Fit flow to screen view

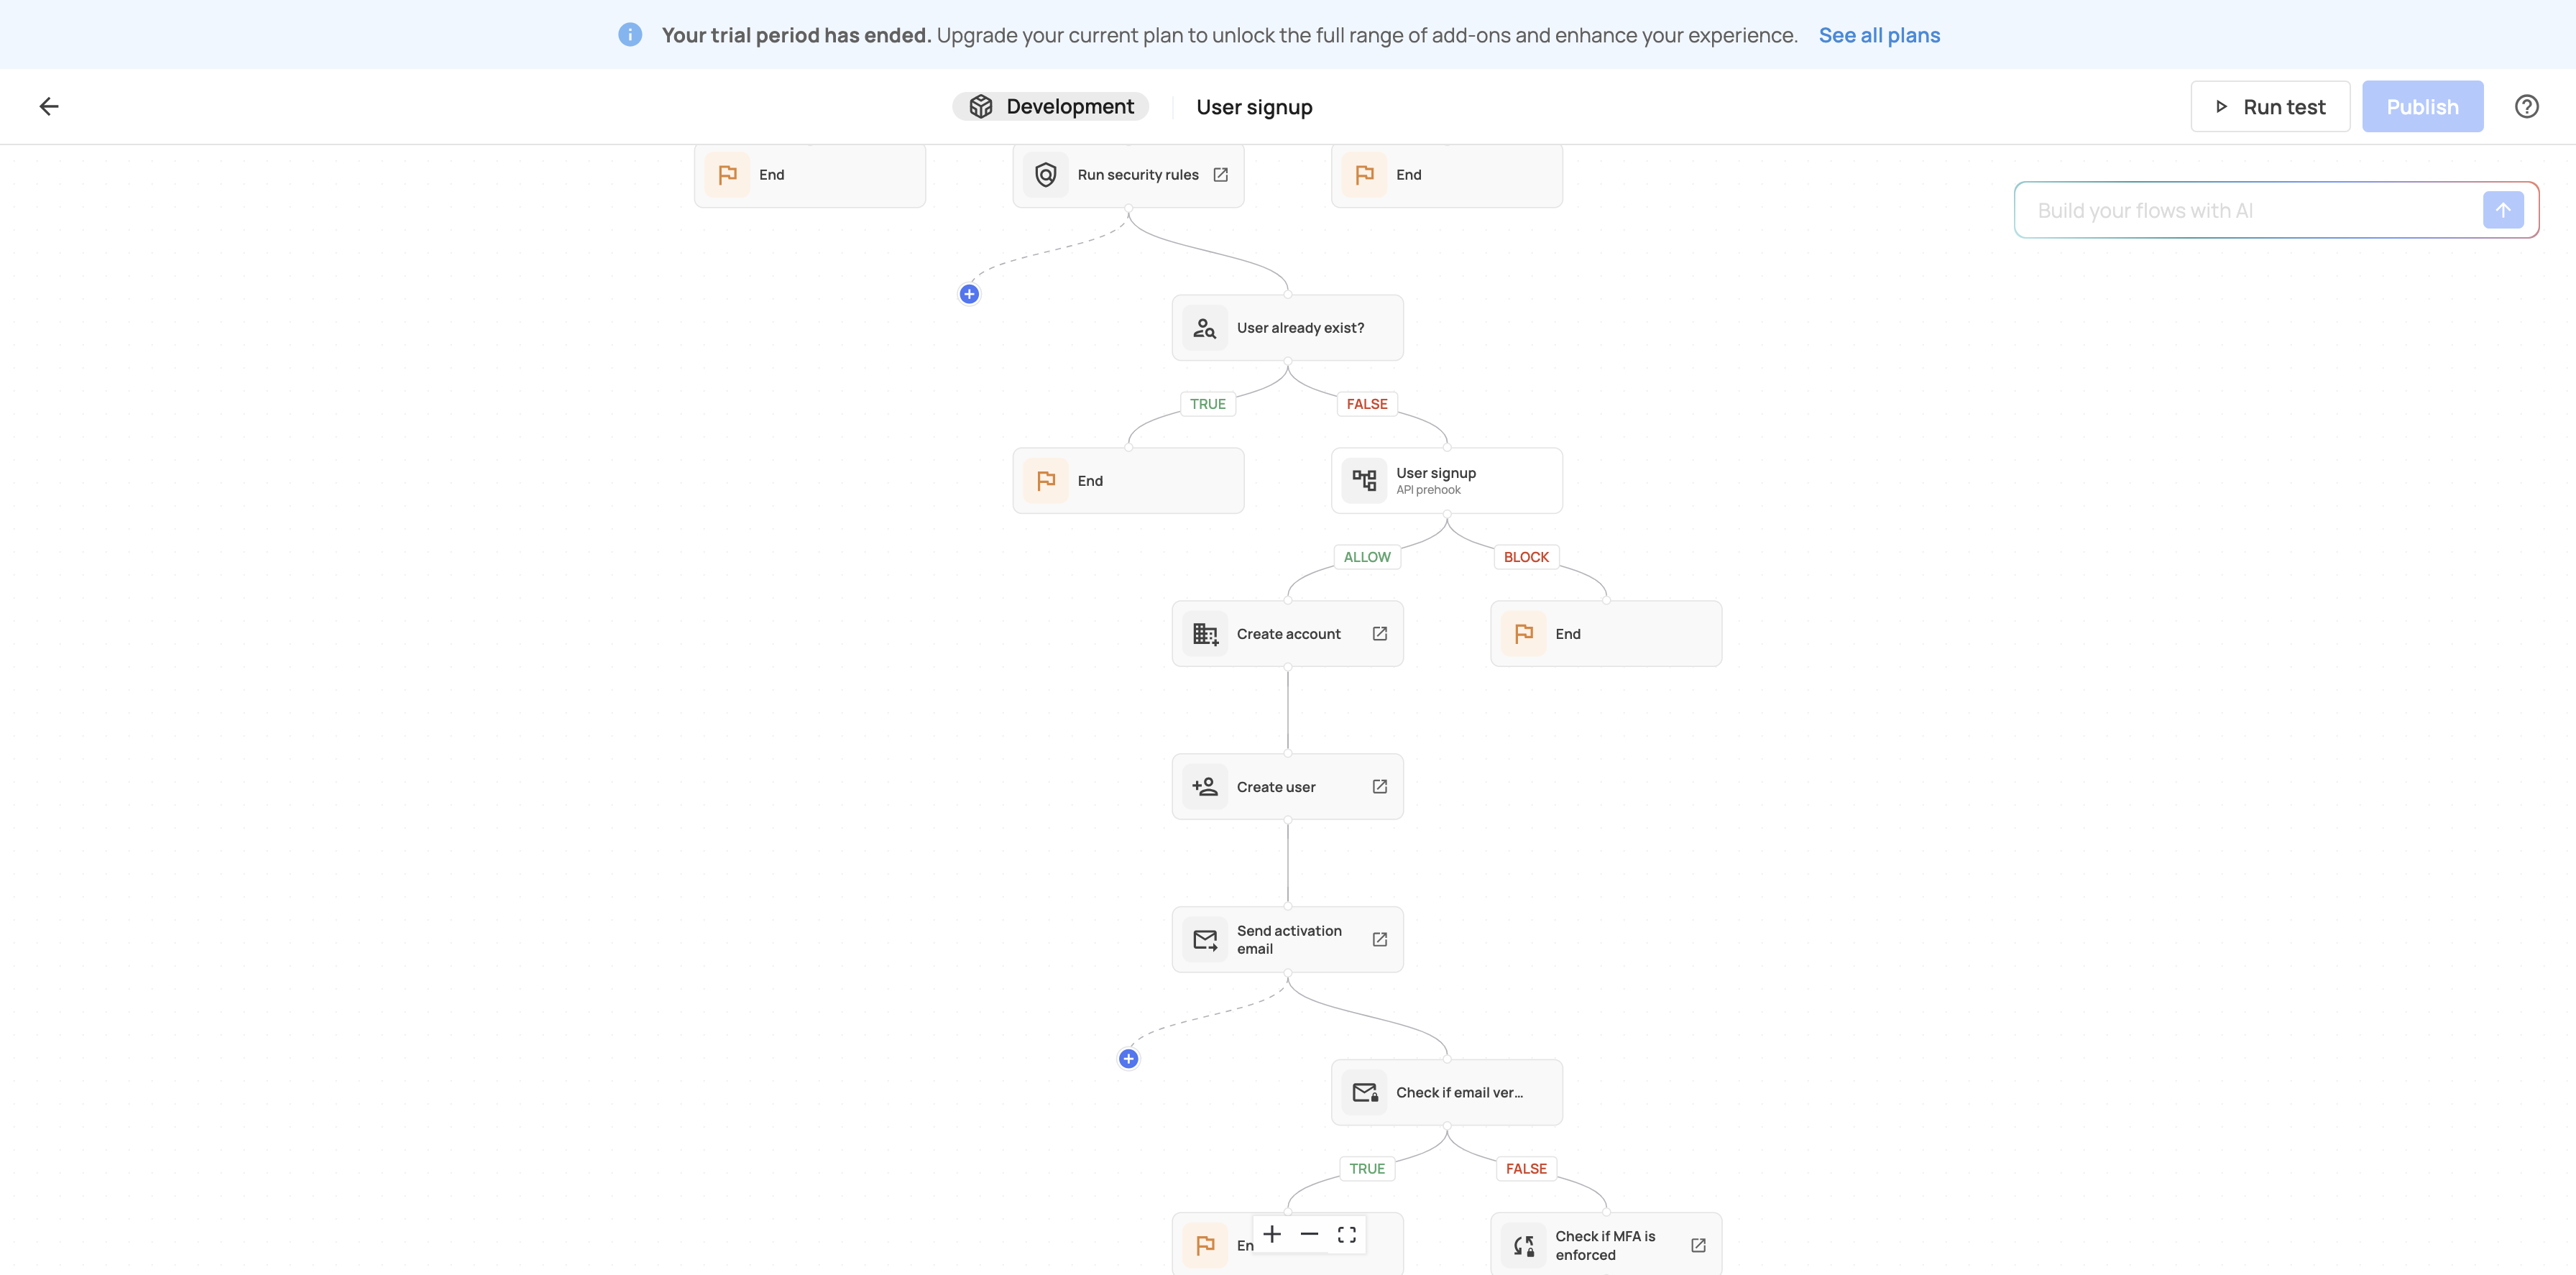point(1347,1234)
